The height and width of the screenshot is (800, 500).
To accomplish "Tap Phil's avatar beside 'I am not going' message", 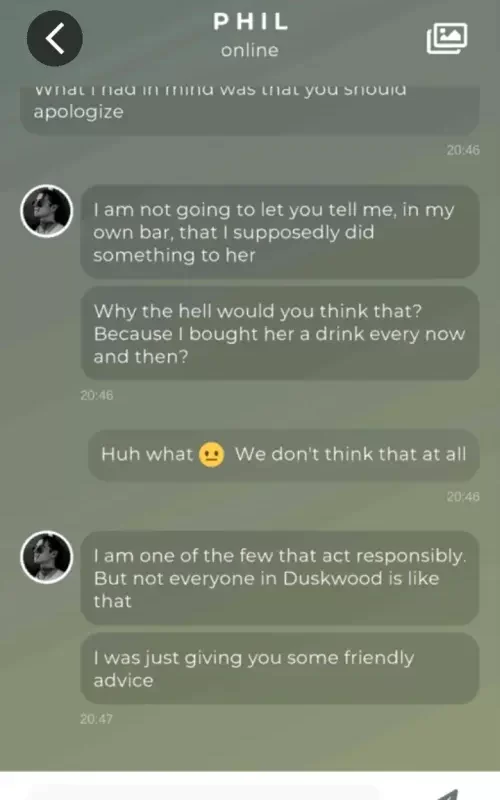I will click(x=46, y=211).
